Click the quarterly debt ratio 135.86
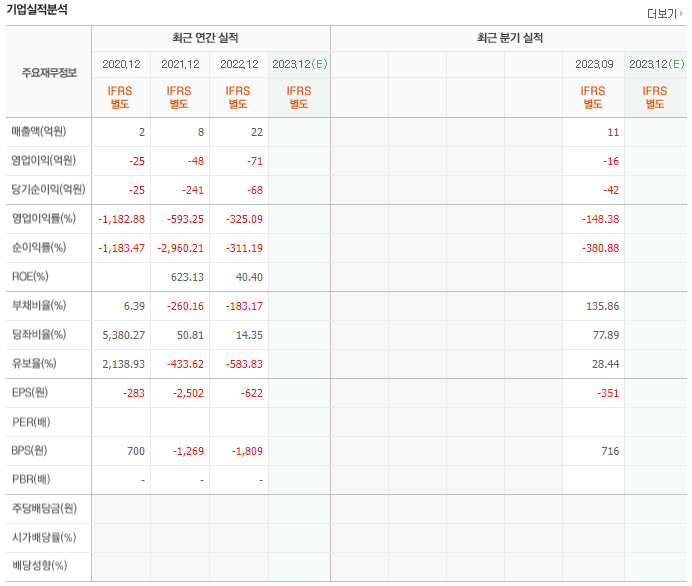 click(x=602, y=306)
